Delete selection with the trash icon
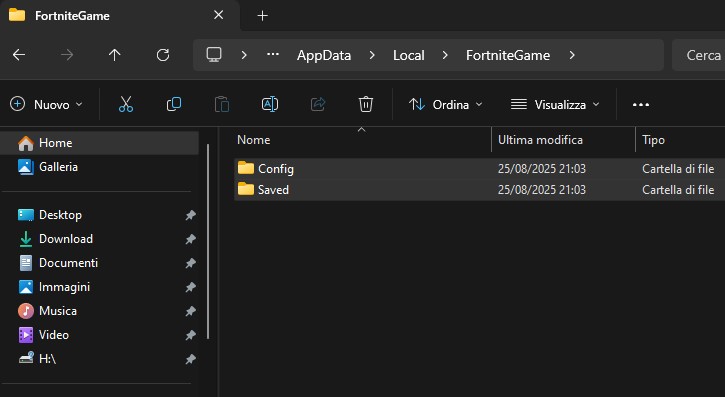725x397 pixels. tap(366, 104)
